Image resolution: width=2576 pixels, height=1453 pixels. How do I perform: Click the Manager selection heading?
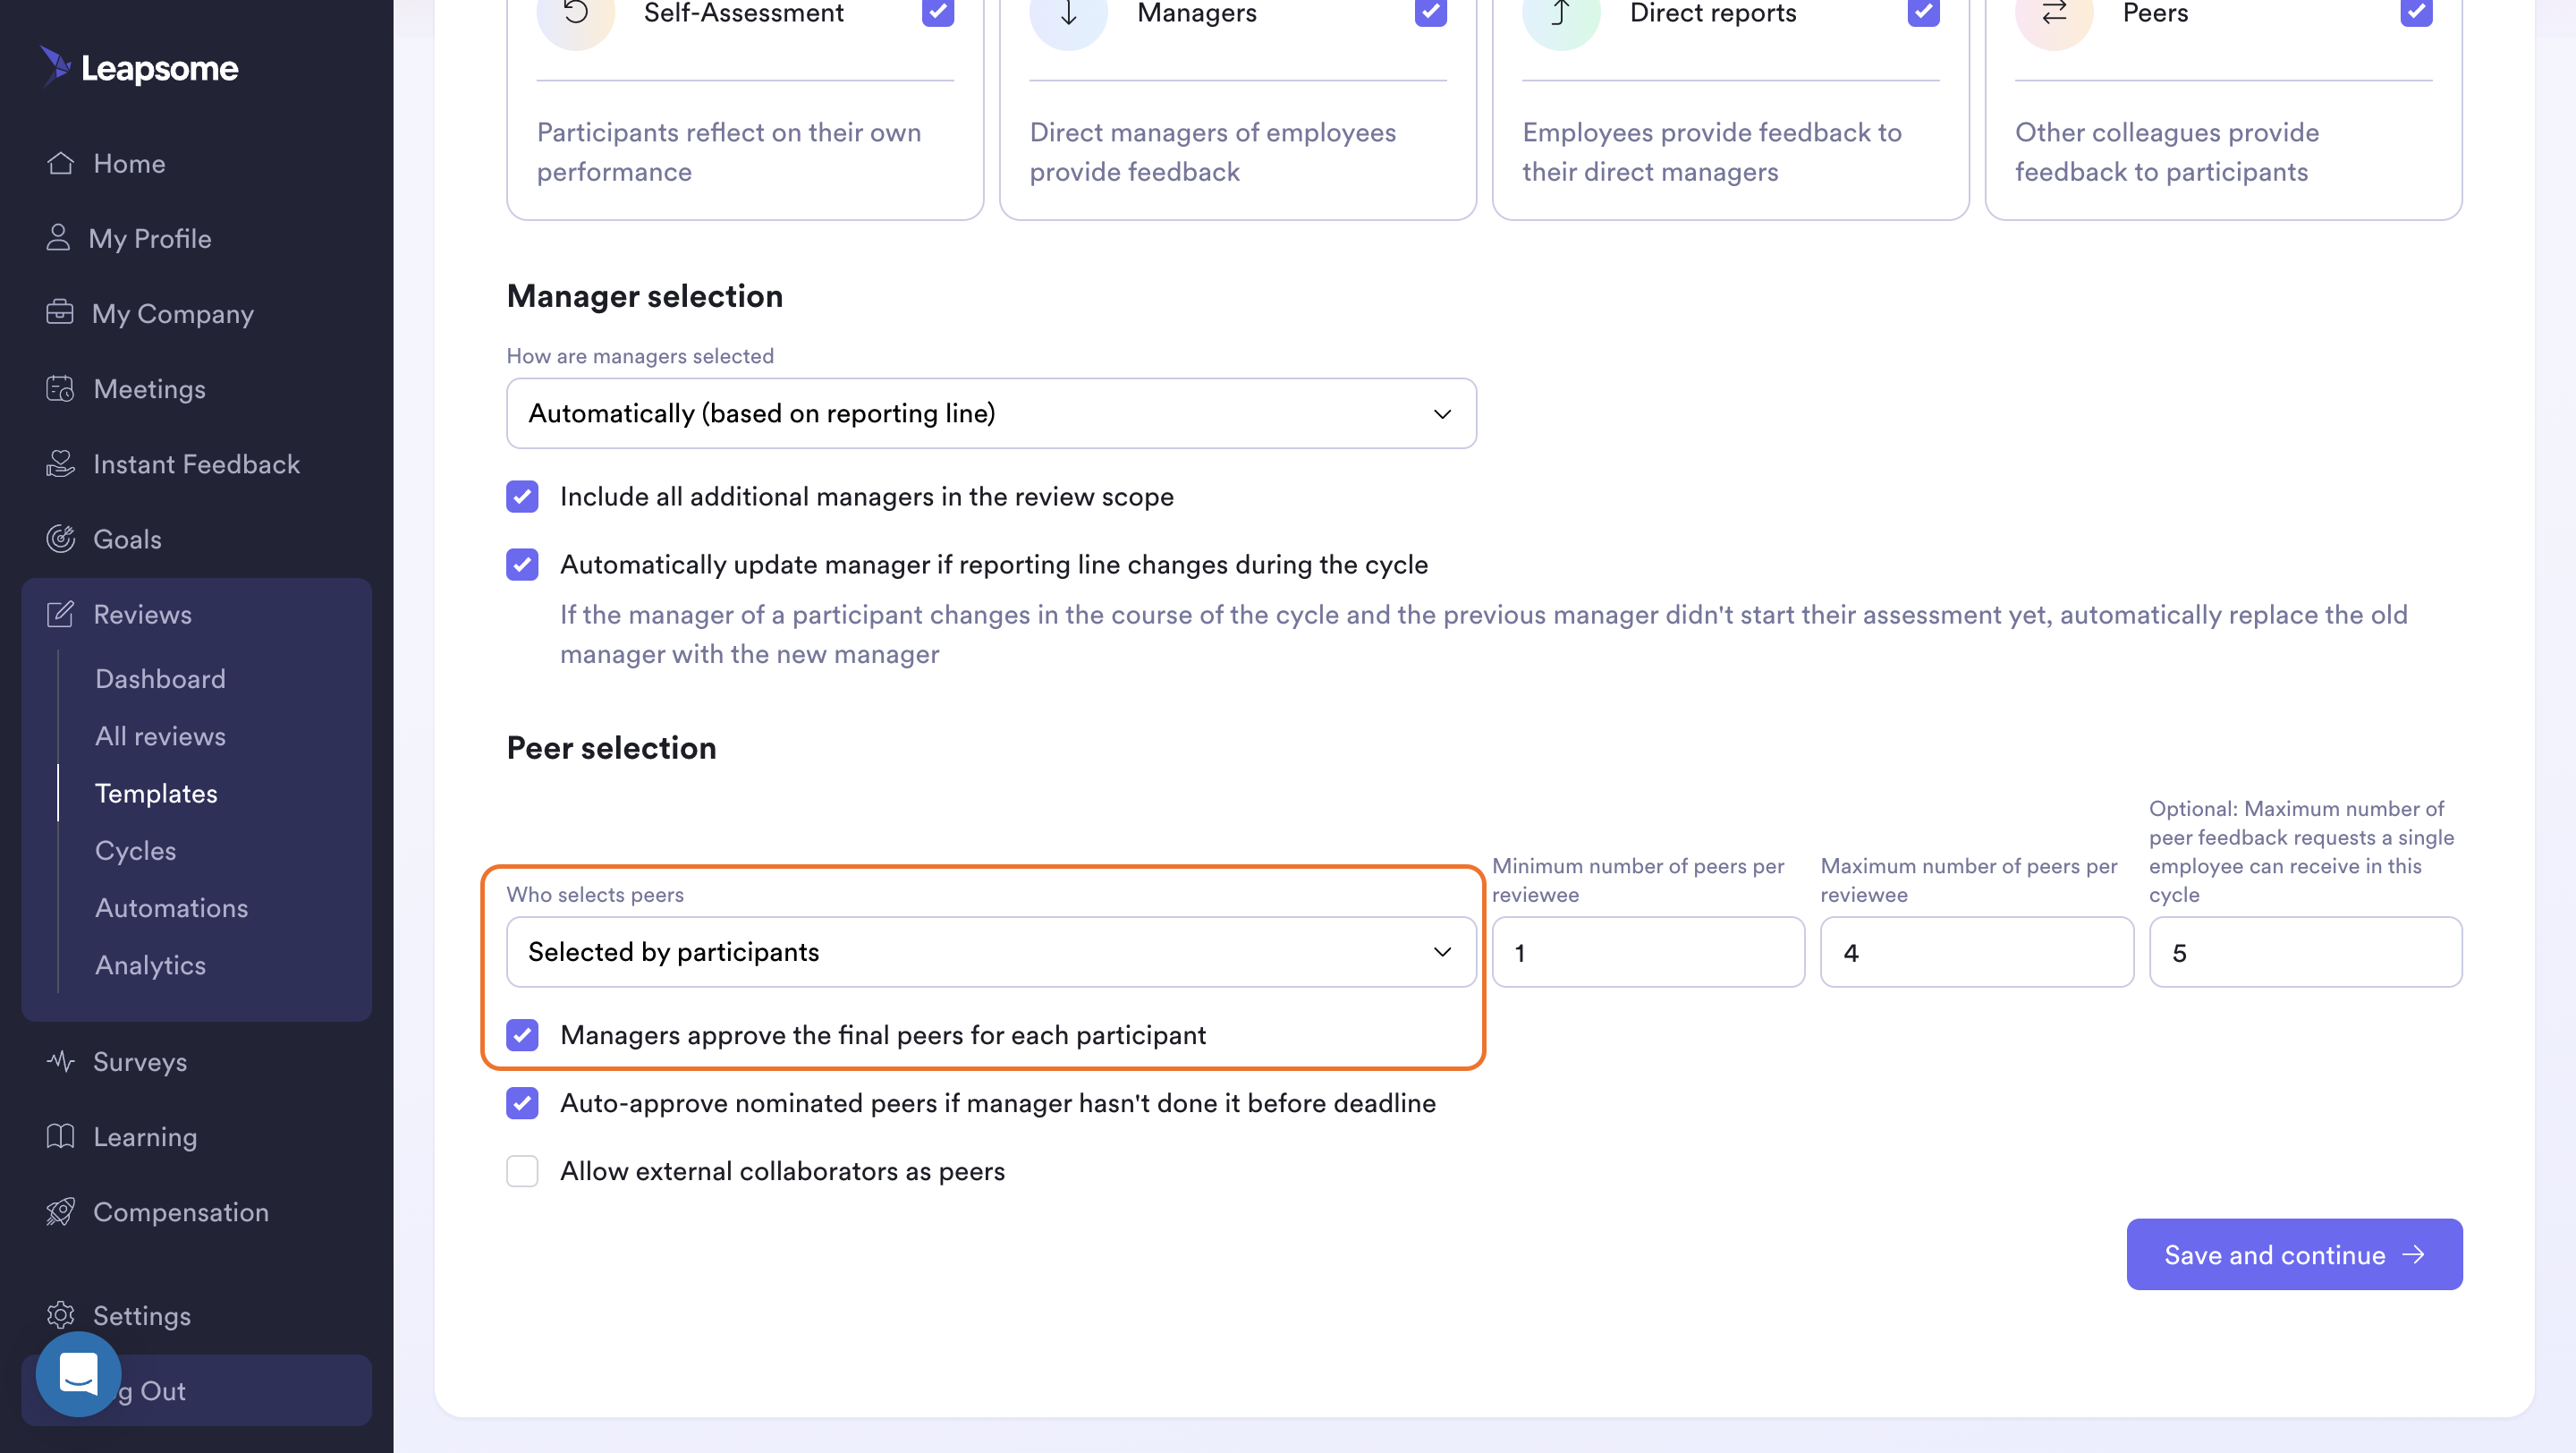tap(645, 296)
